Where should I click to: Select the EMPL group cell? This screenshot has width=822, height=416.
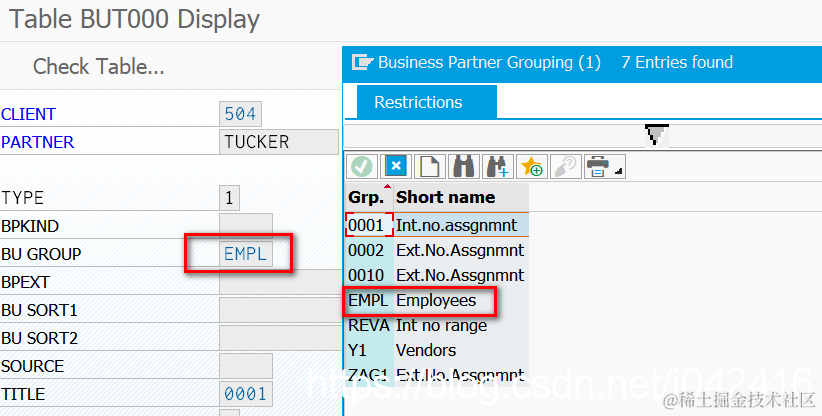coord(368,300)
